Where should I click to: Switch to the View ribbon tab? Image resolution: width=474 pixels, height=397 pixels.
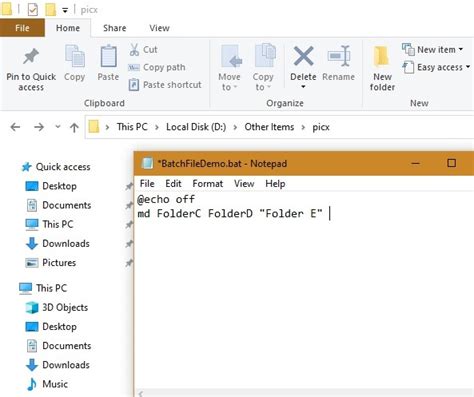point(159,28)
